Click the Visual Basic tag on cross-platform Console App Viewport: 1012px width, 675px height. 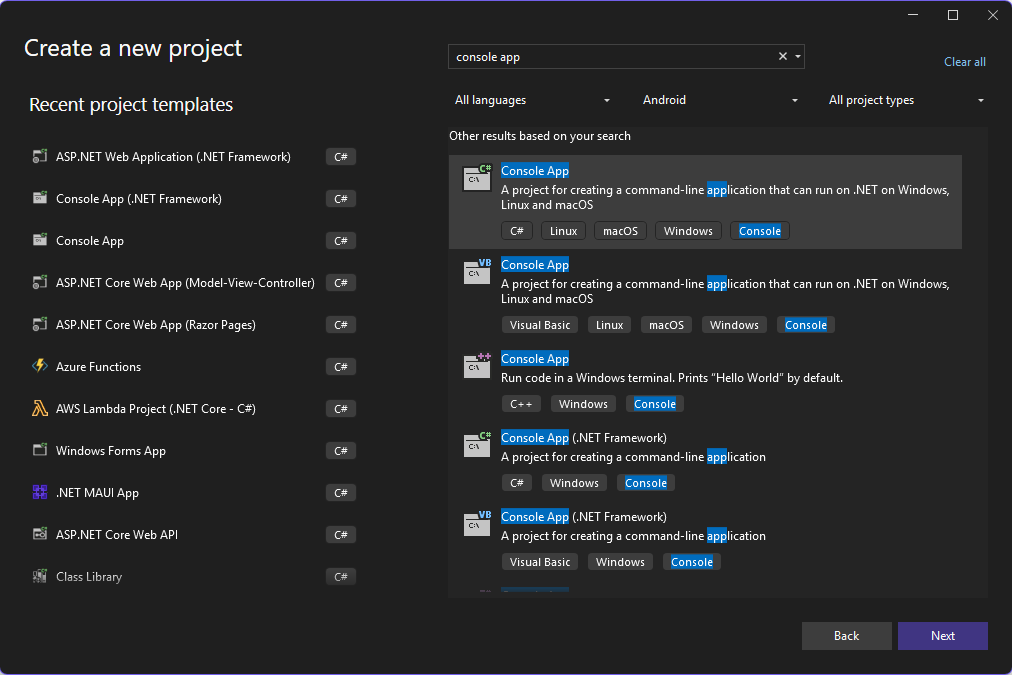click(540, 325)
